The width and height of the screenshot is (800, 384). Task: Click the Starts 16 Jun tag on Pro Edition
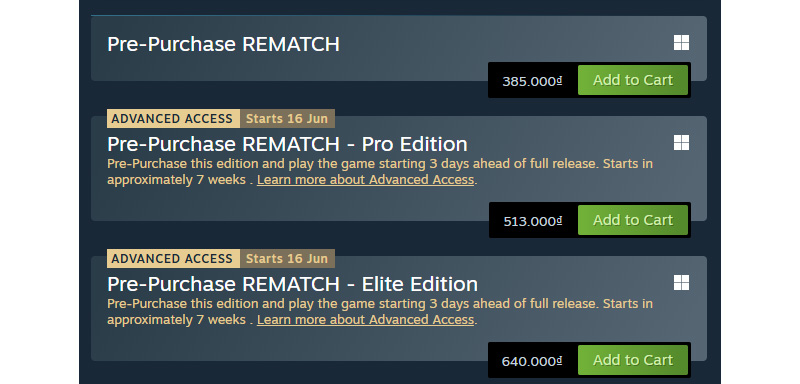pyautogui.click(x=287, y=118)
